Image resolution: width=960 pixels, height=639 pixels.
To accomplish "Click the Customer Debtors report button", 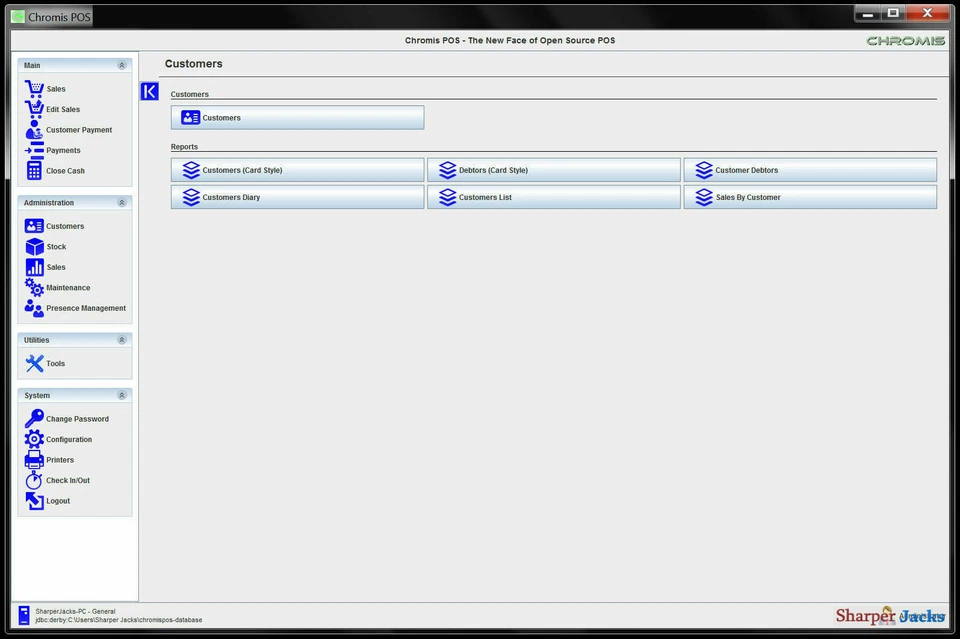I will point(810,169).
